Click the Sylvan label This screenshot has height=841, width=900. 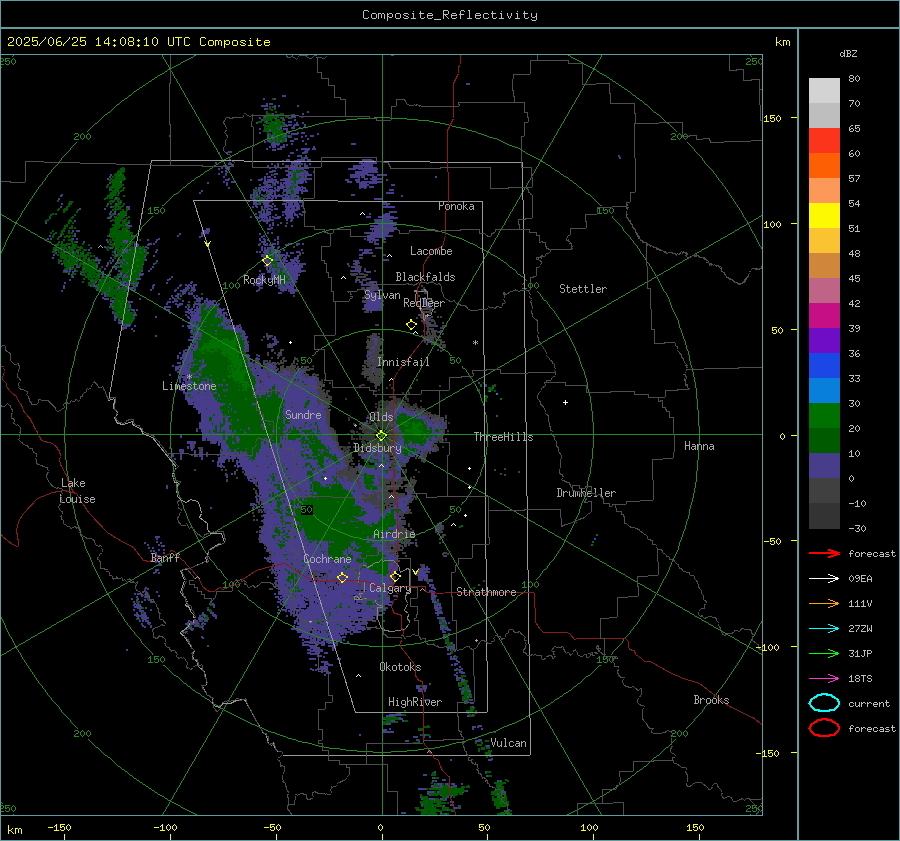[x=382, y=295]
